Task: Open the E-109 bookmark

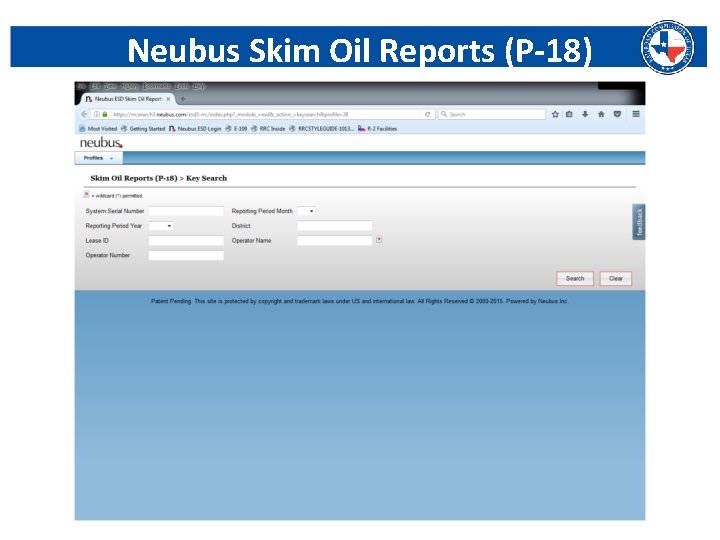Action: tap(236, 129)
